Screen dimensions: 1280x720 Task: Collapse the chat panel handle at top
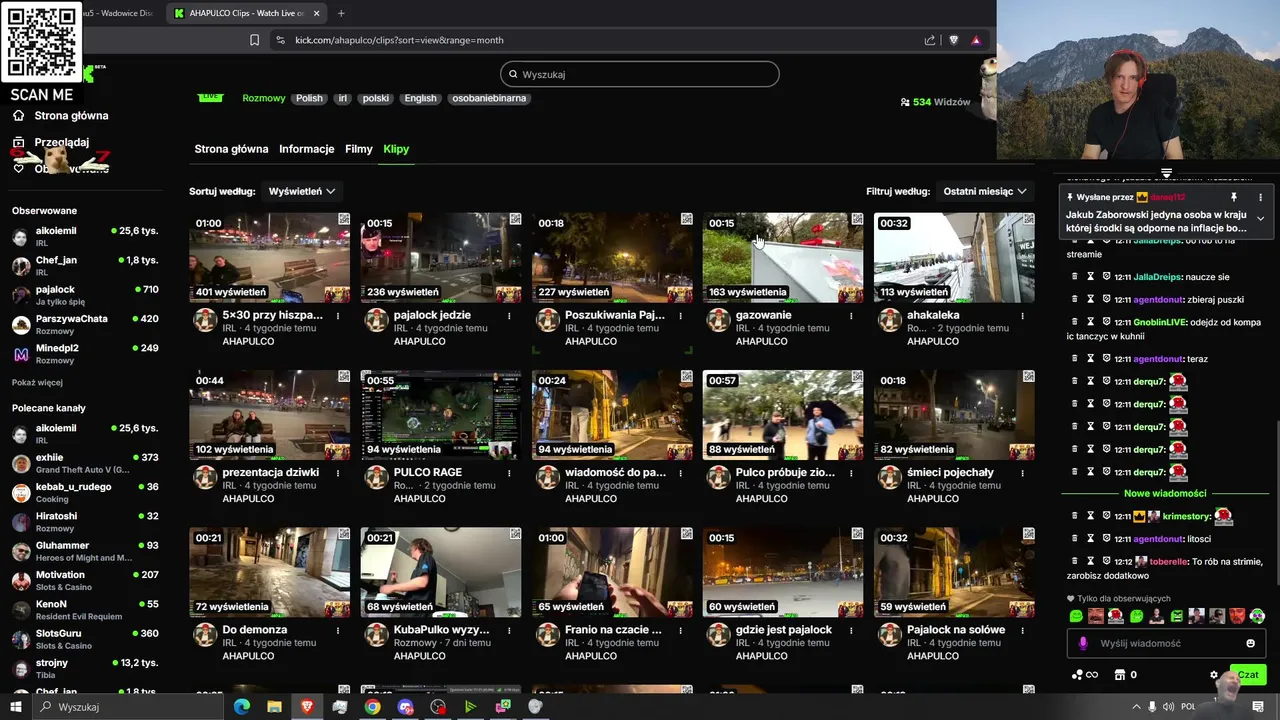tap(1166, 174)
